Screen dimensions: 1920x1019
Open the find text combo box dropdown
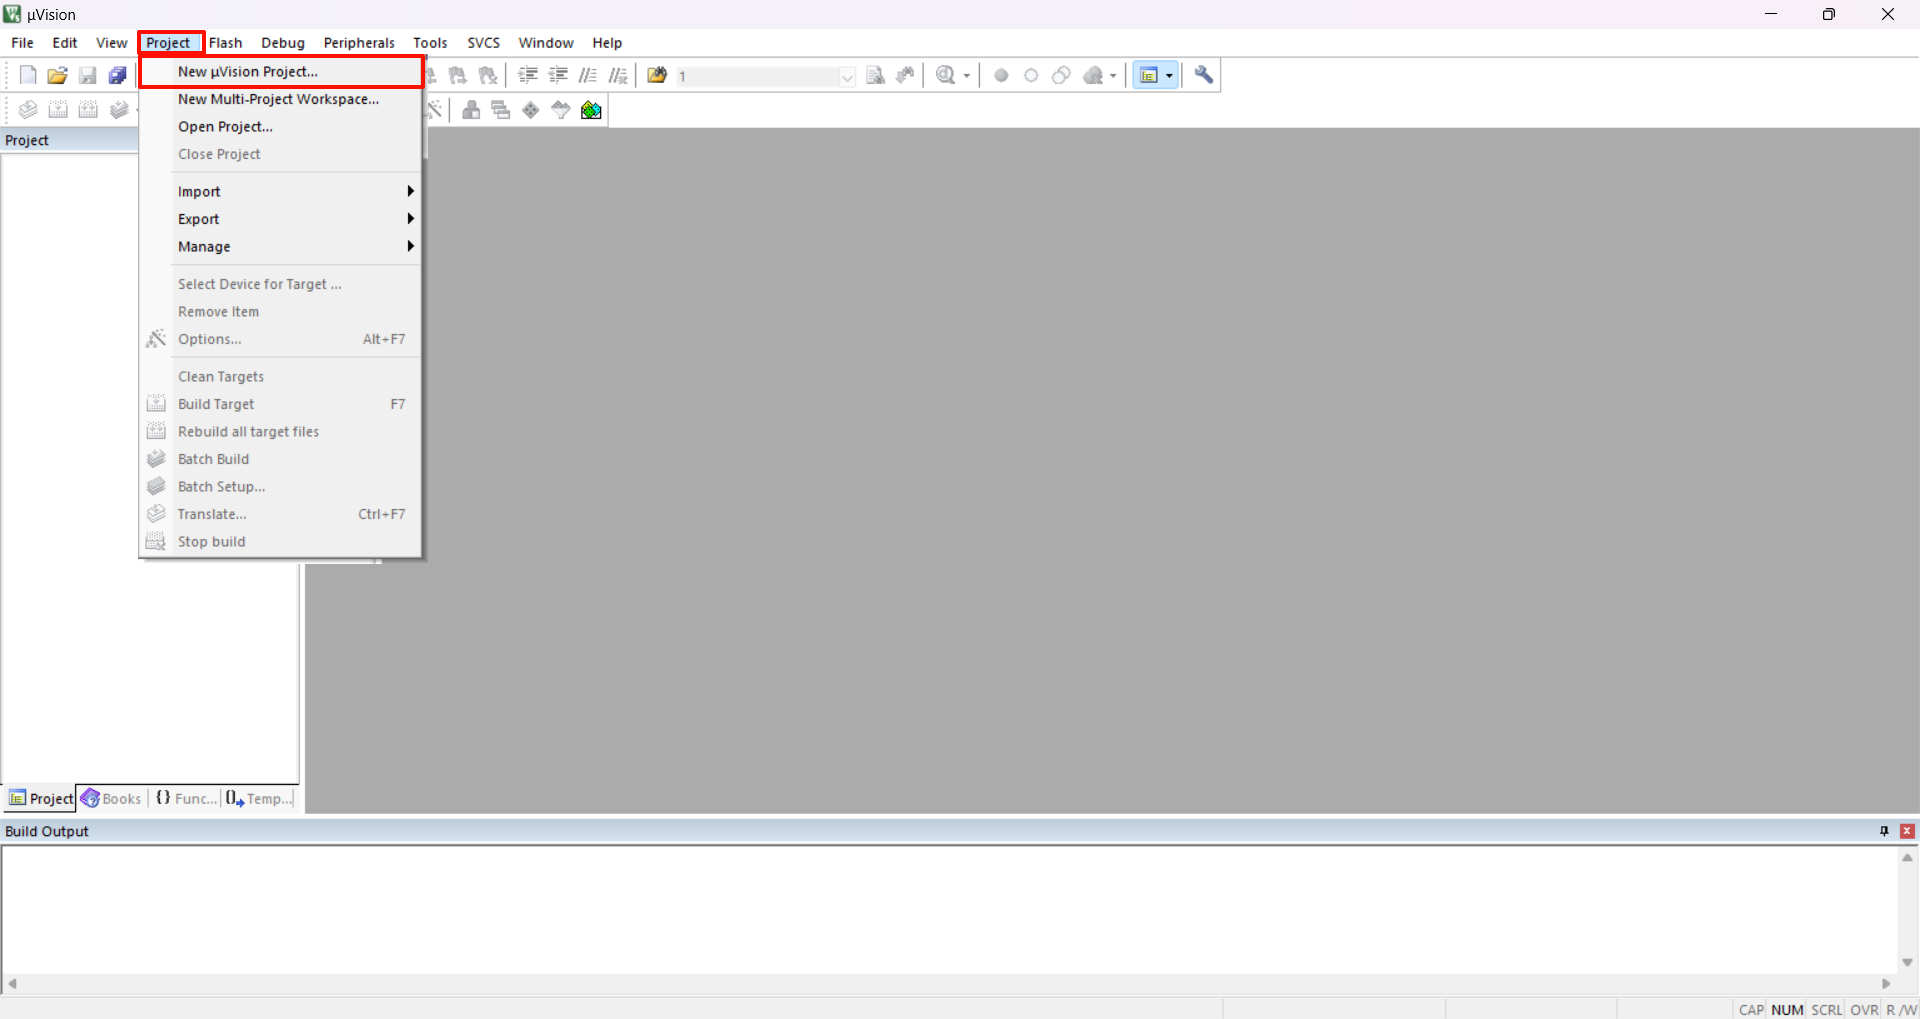point(847,76)
